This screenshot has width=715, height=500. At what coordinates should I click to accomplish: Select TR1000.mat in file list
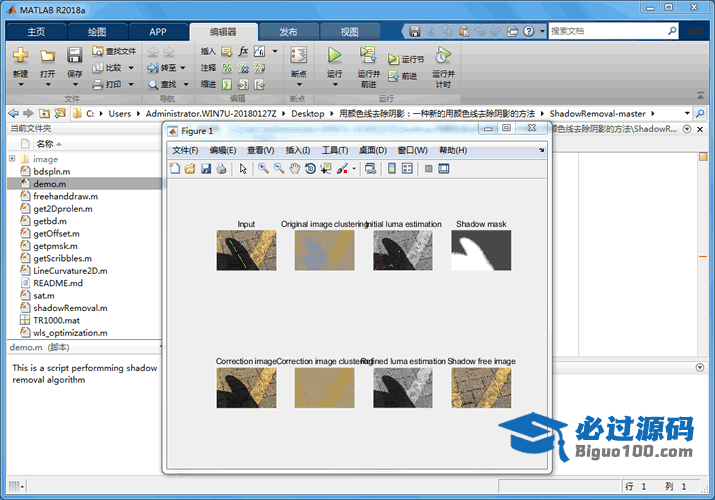pyautogui.click(x=57, y=320)
